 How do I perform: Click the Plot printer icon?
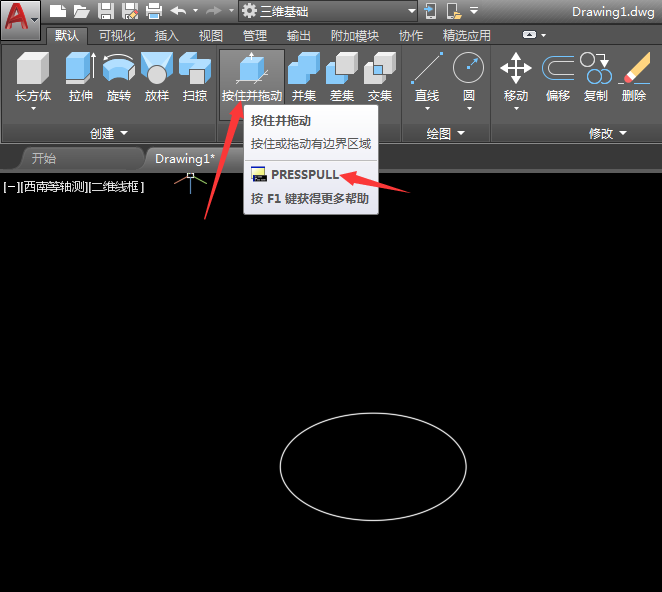coord(154,11)
